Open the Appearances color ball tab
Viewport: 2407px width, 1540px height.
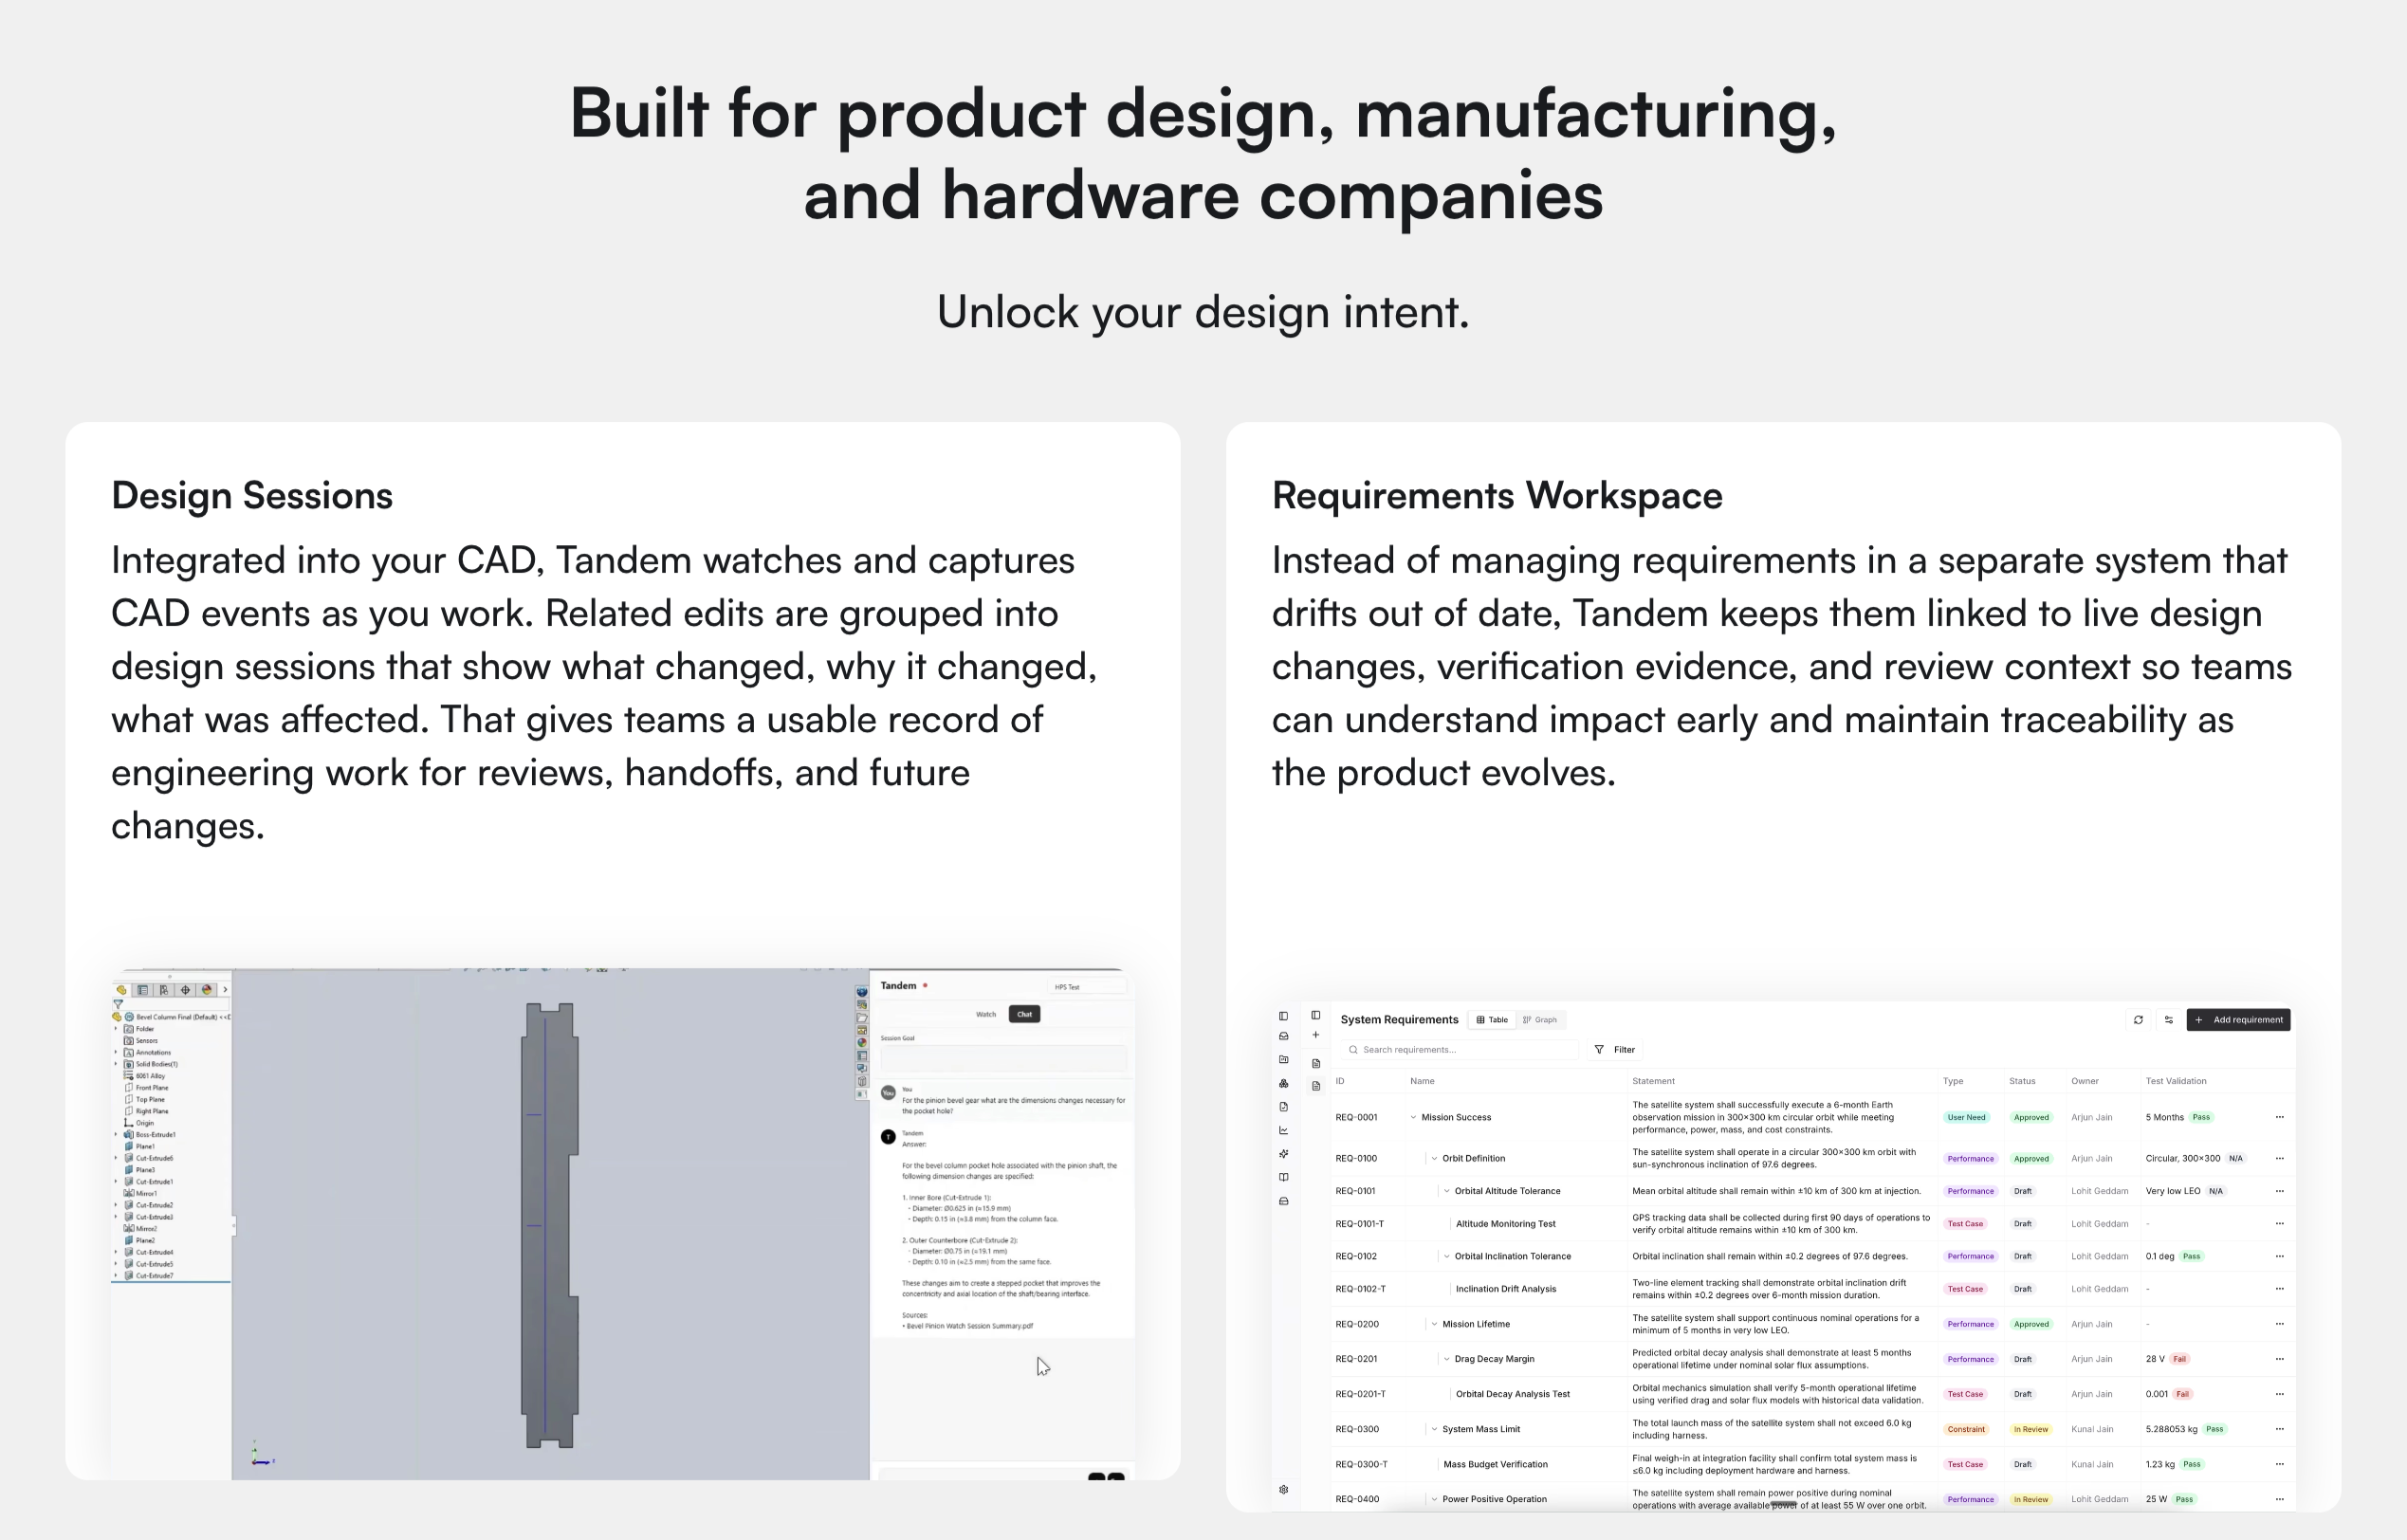click(x=207, y=990)
